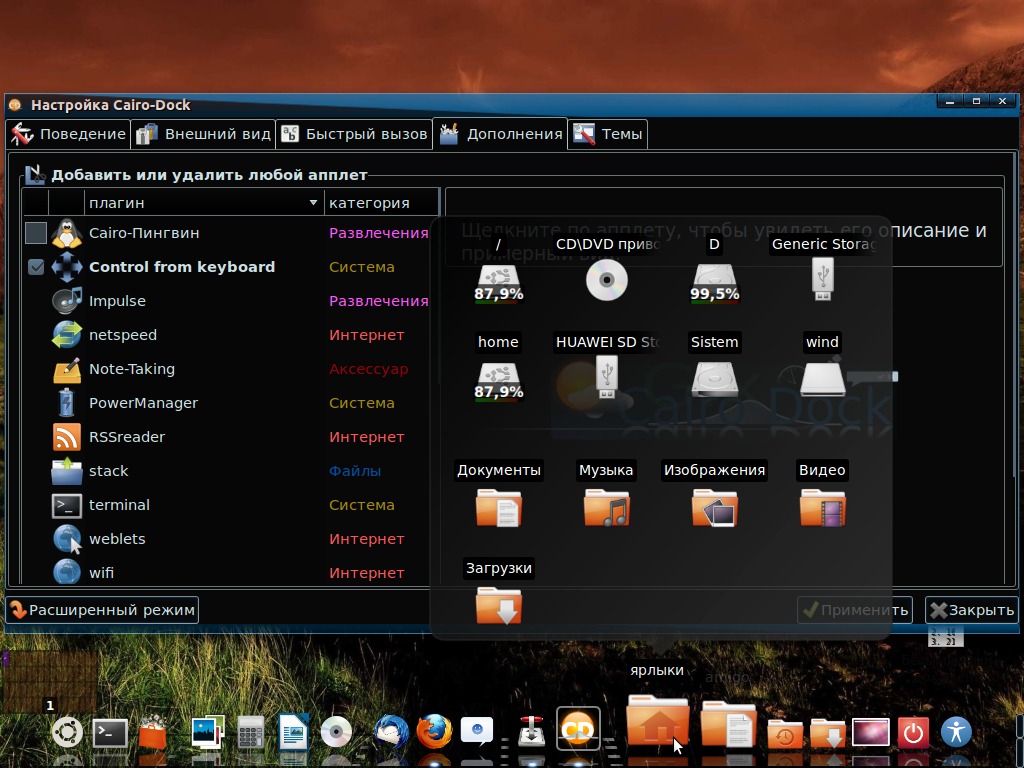Select the RSSreader feed icon
Screen dimensions: 1024x768
(67, 437)
